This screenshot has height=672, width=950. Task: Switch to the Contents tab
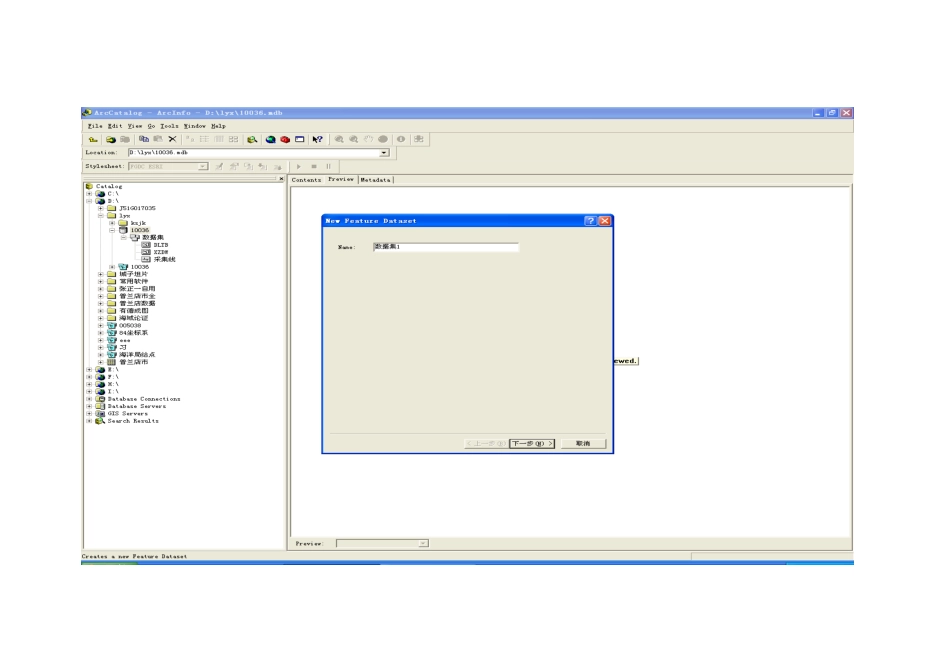tap(306, 180)
